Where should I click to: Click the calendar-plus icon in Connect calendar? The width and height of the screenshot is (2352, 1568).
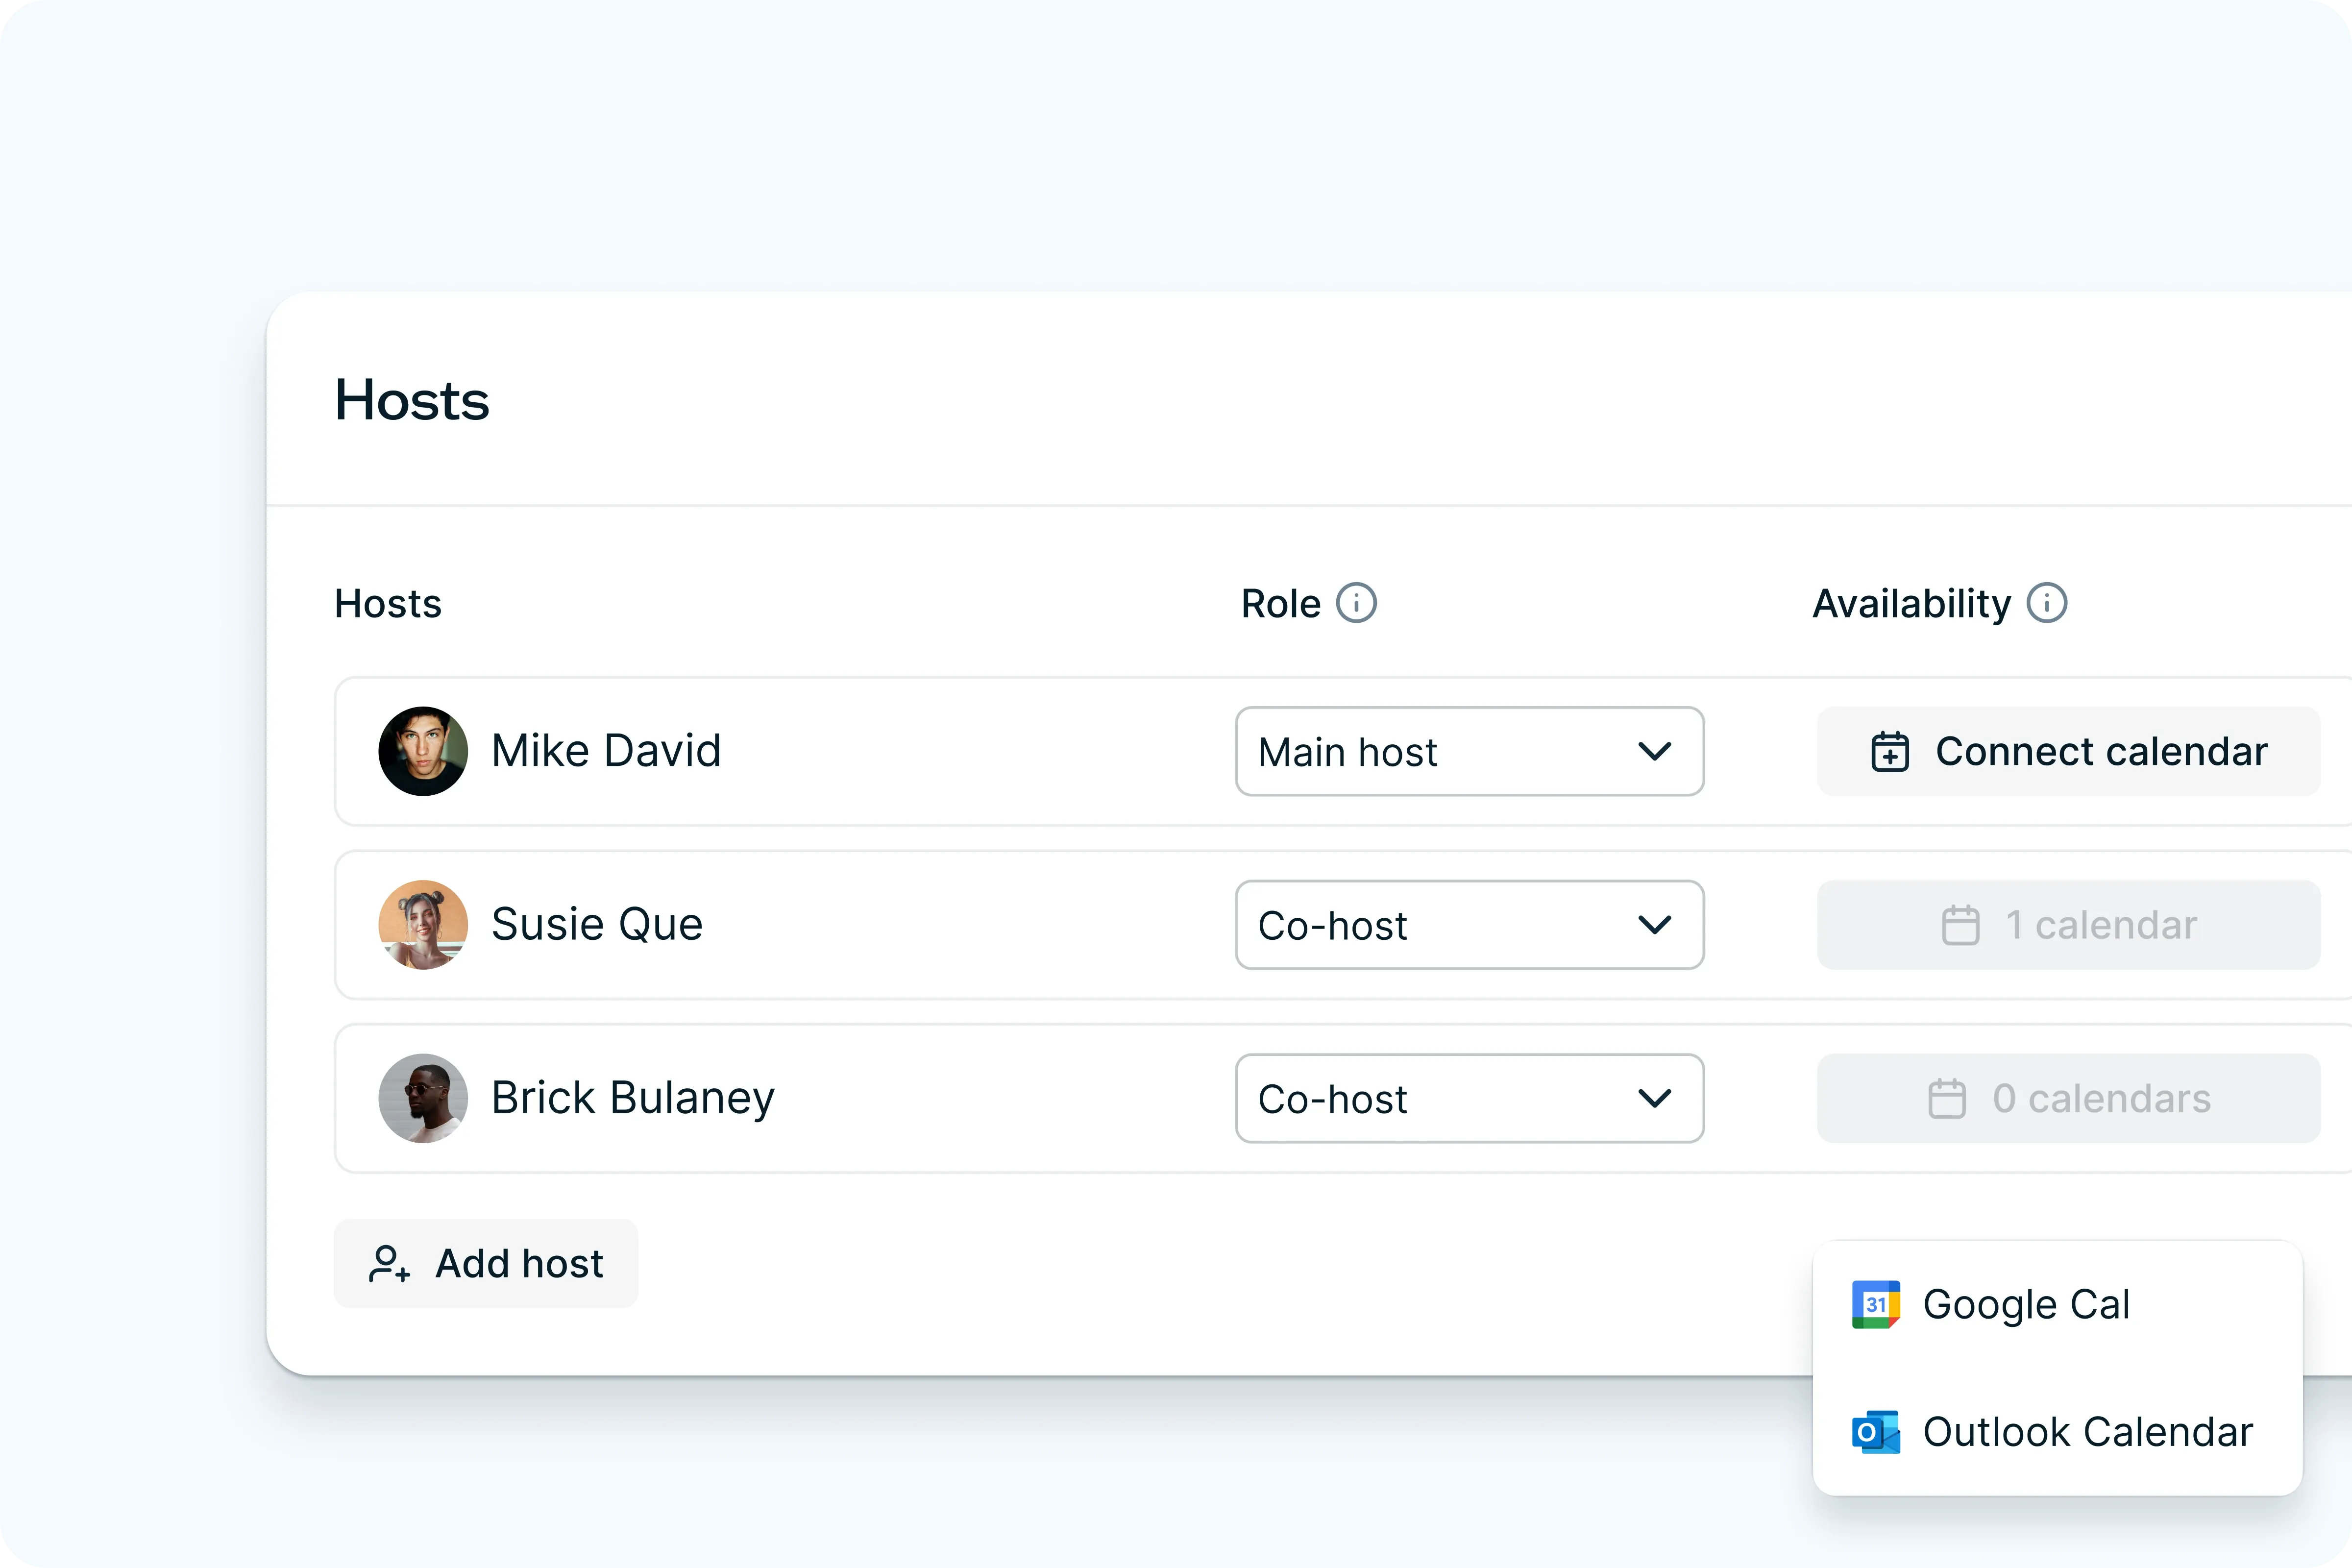coord(1889,751)
